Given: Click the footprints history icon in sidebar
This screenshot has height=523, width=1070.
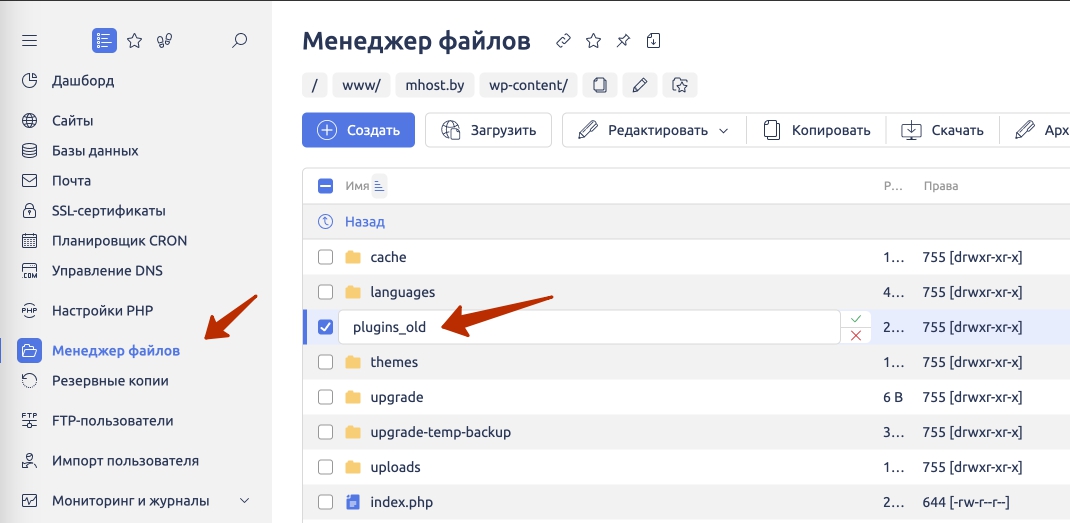Looking at the screenshot, I should tap(164, 41).
